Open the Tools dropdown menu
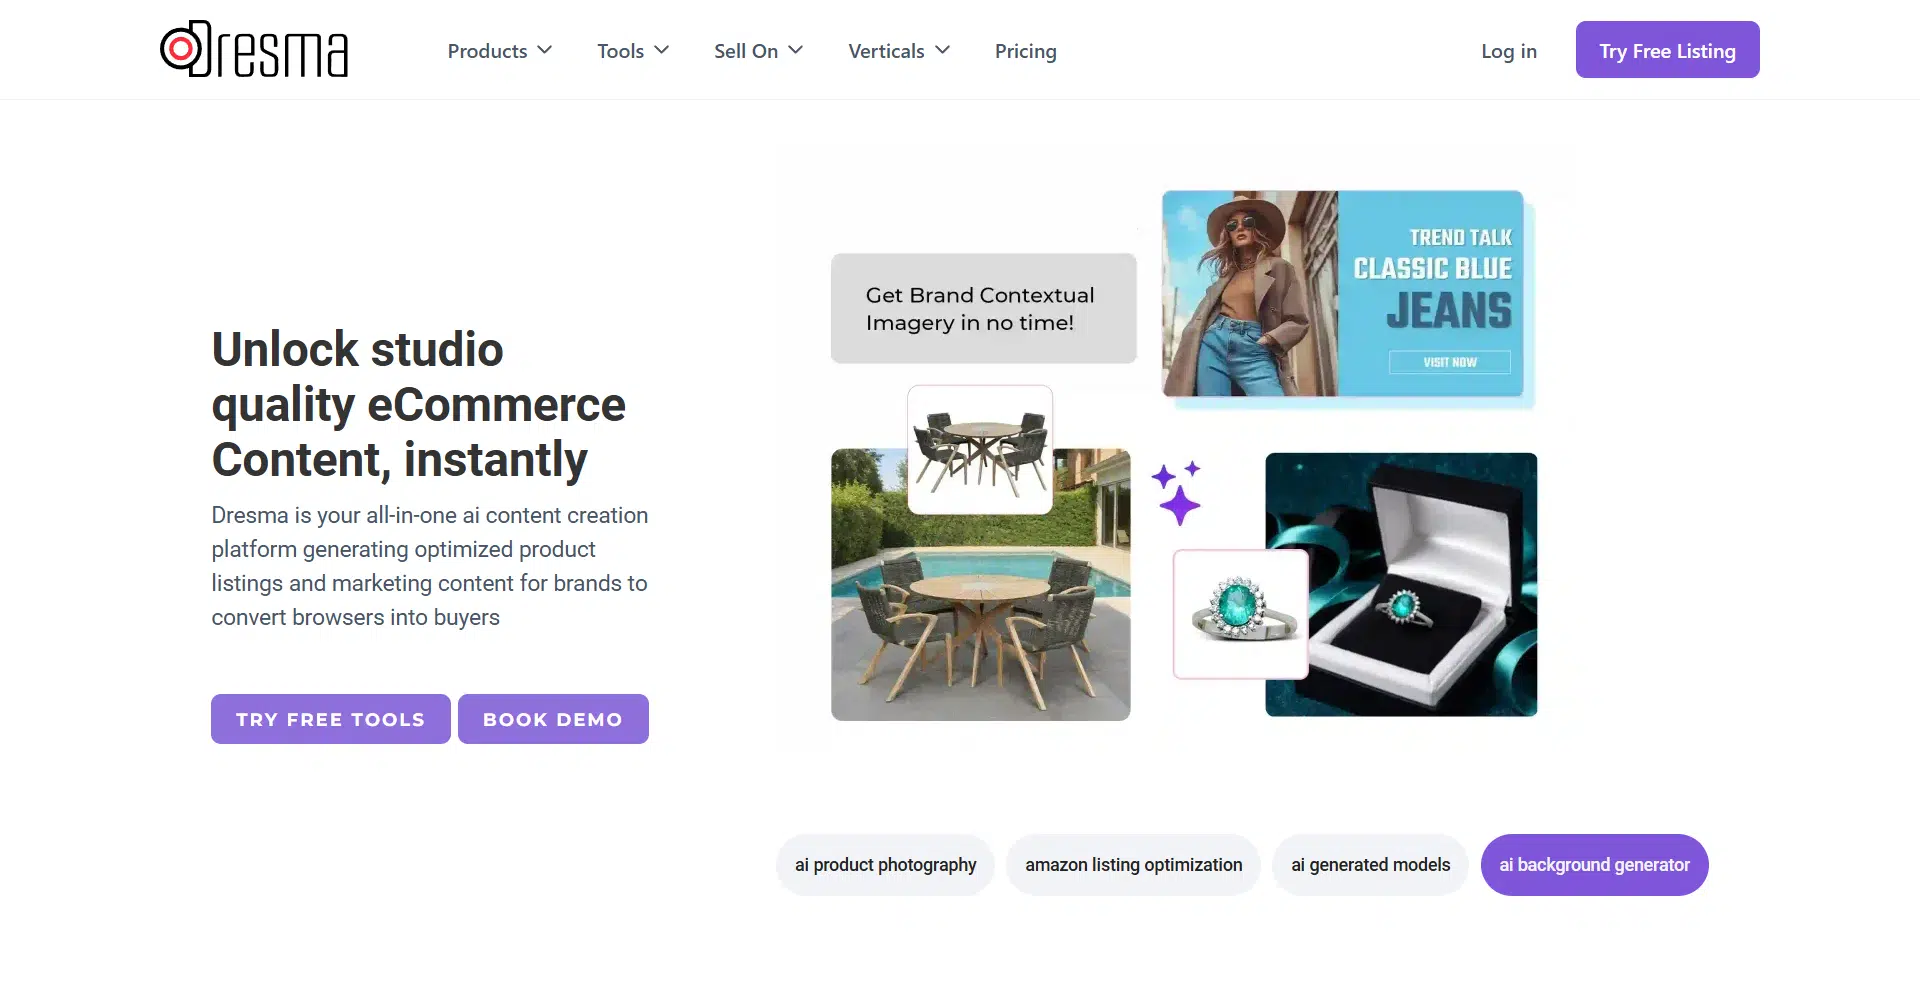 [x=633, y=51]
